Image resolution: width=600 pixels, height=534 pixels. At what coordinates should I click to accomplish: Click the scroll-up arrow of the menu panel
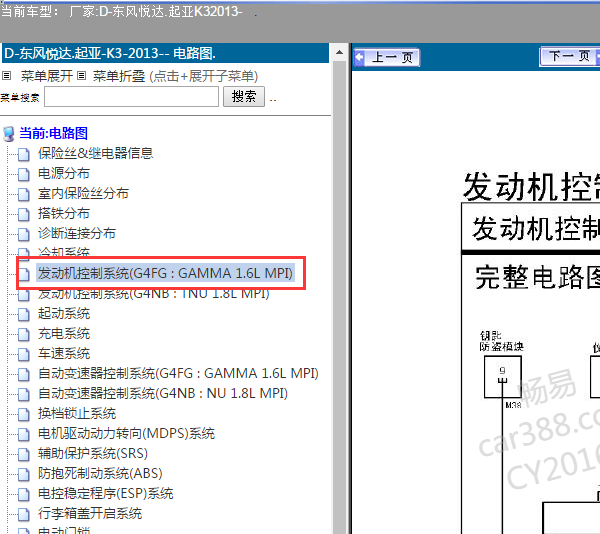click(x=339, y=52)
